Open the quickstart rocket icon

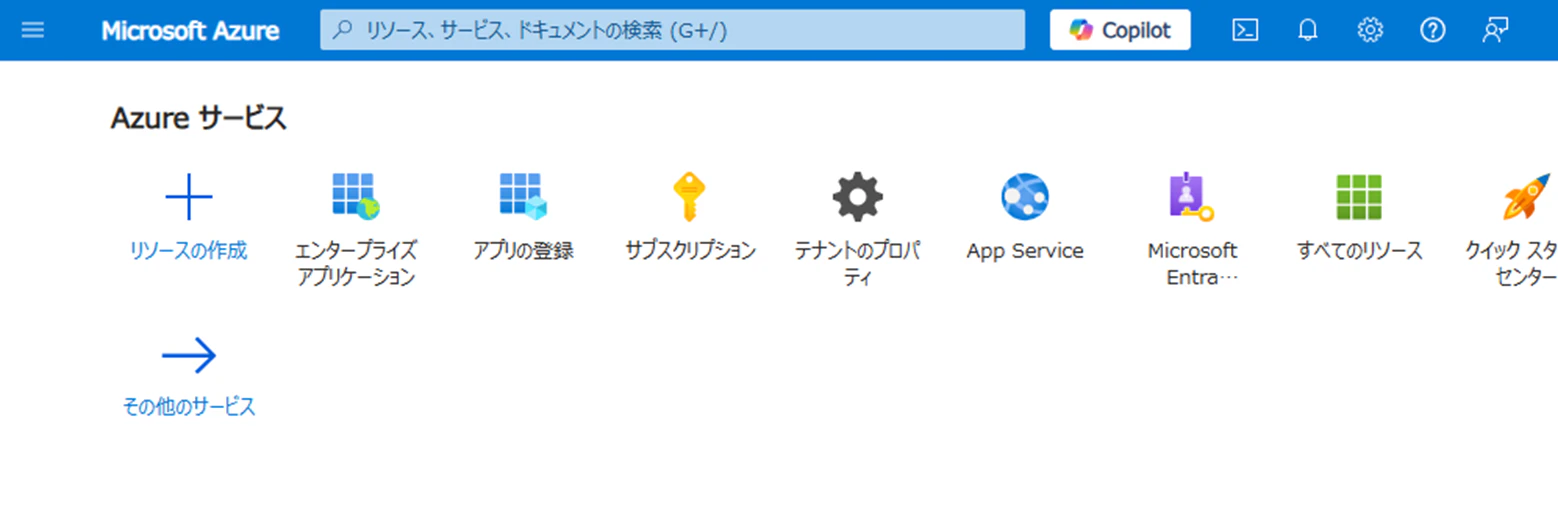pos(1526,197)
